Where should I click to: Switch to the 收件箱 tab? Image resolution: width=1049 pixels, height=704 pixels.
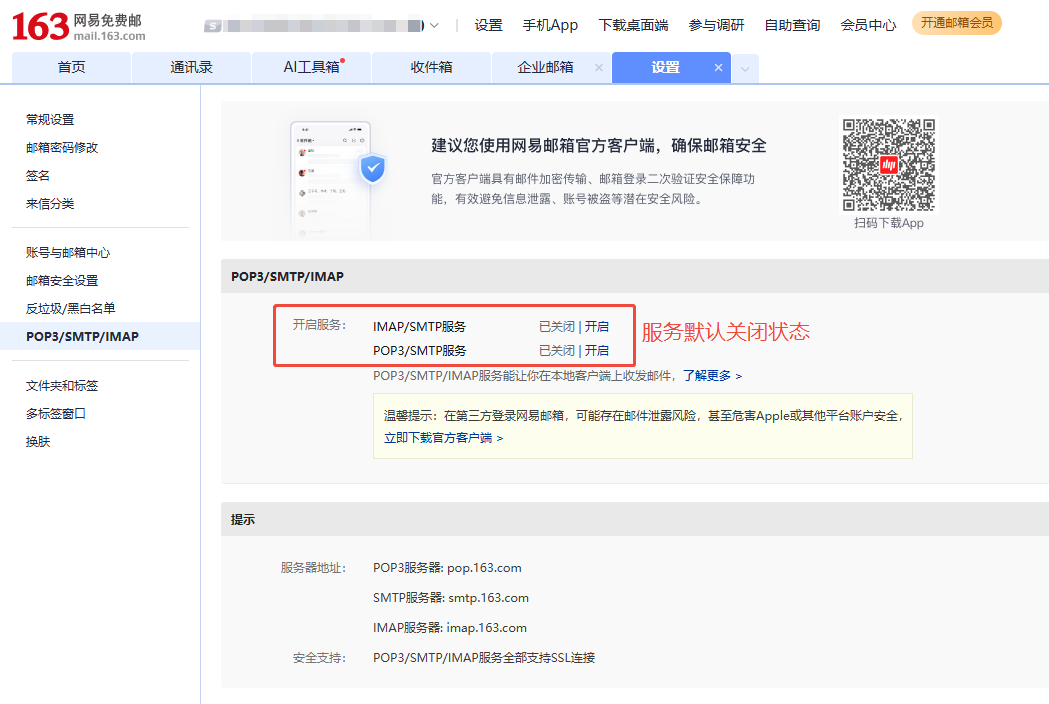(x=431, y=67)
